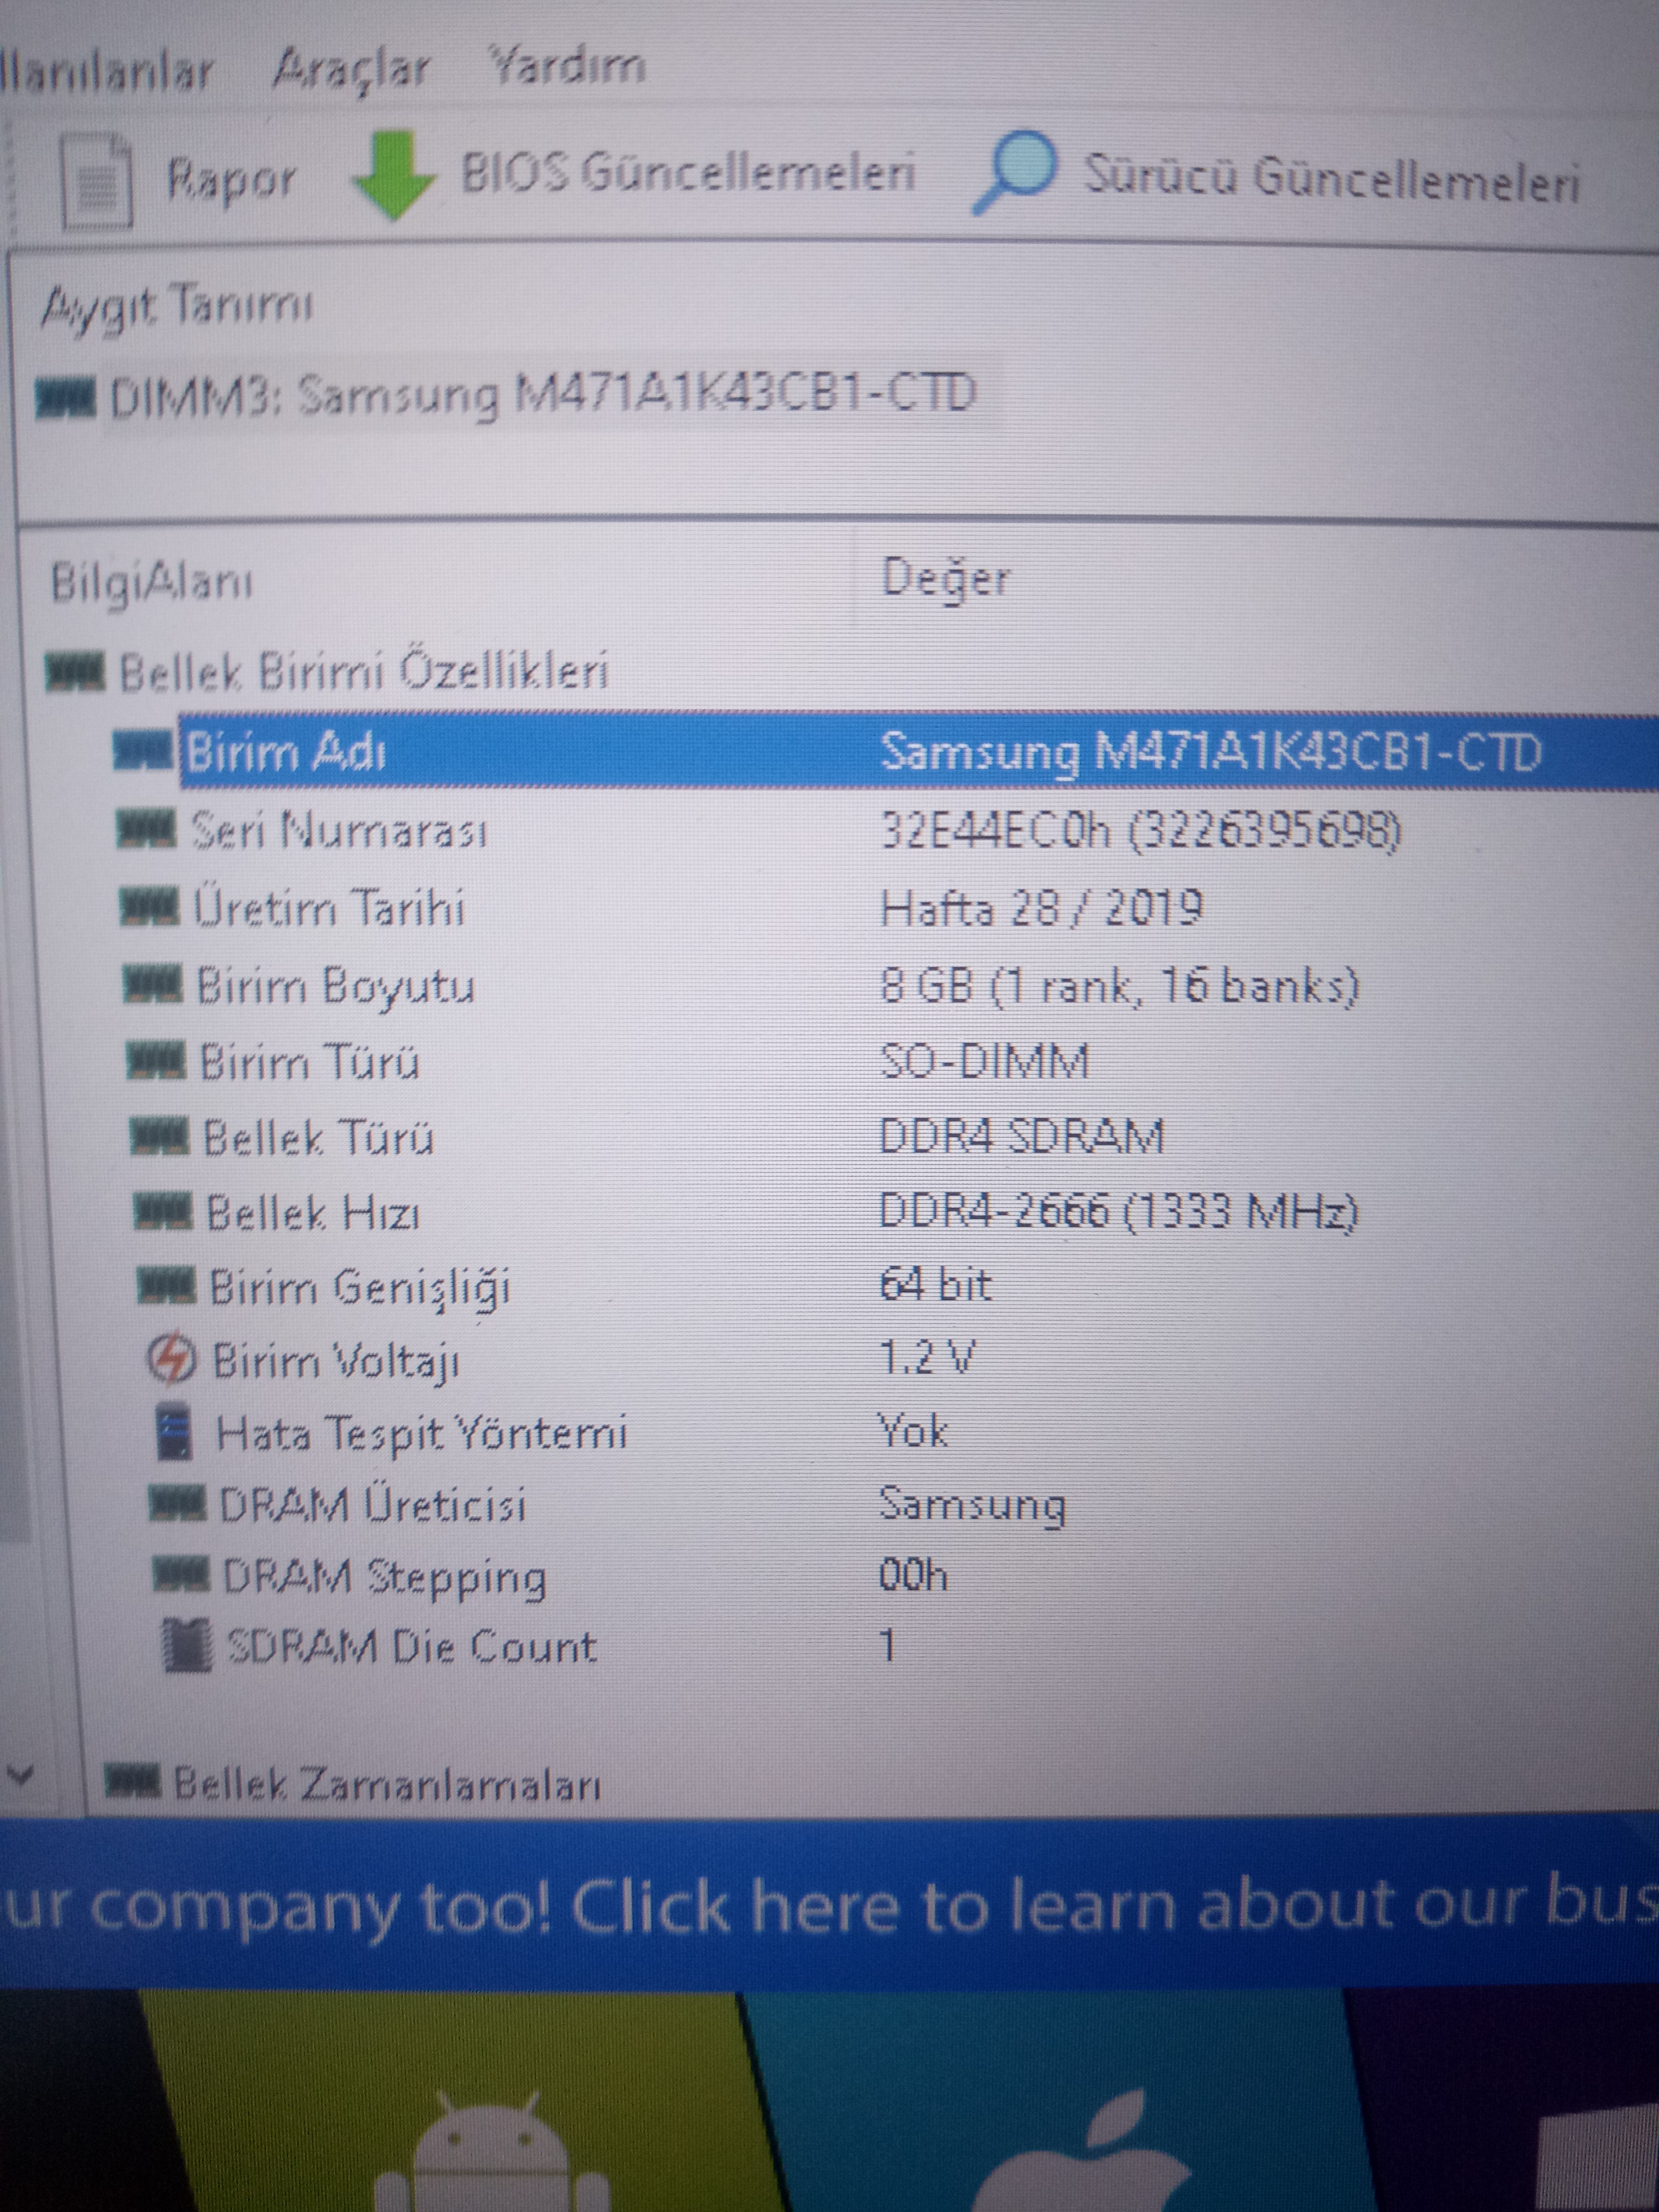Click the red lightning voltage icon

171,1359
